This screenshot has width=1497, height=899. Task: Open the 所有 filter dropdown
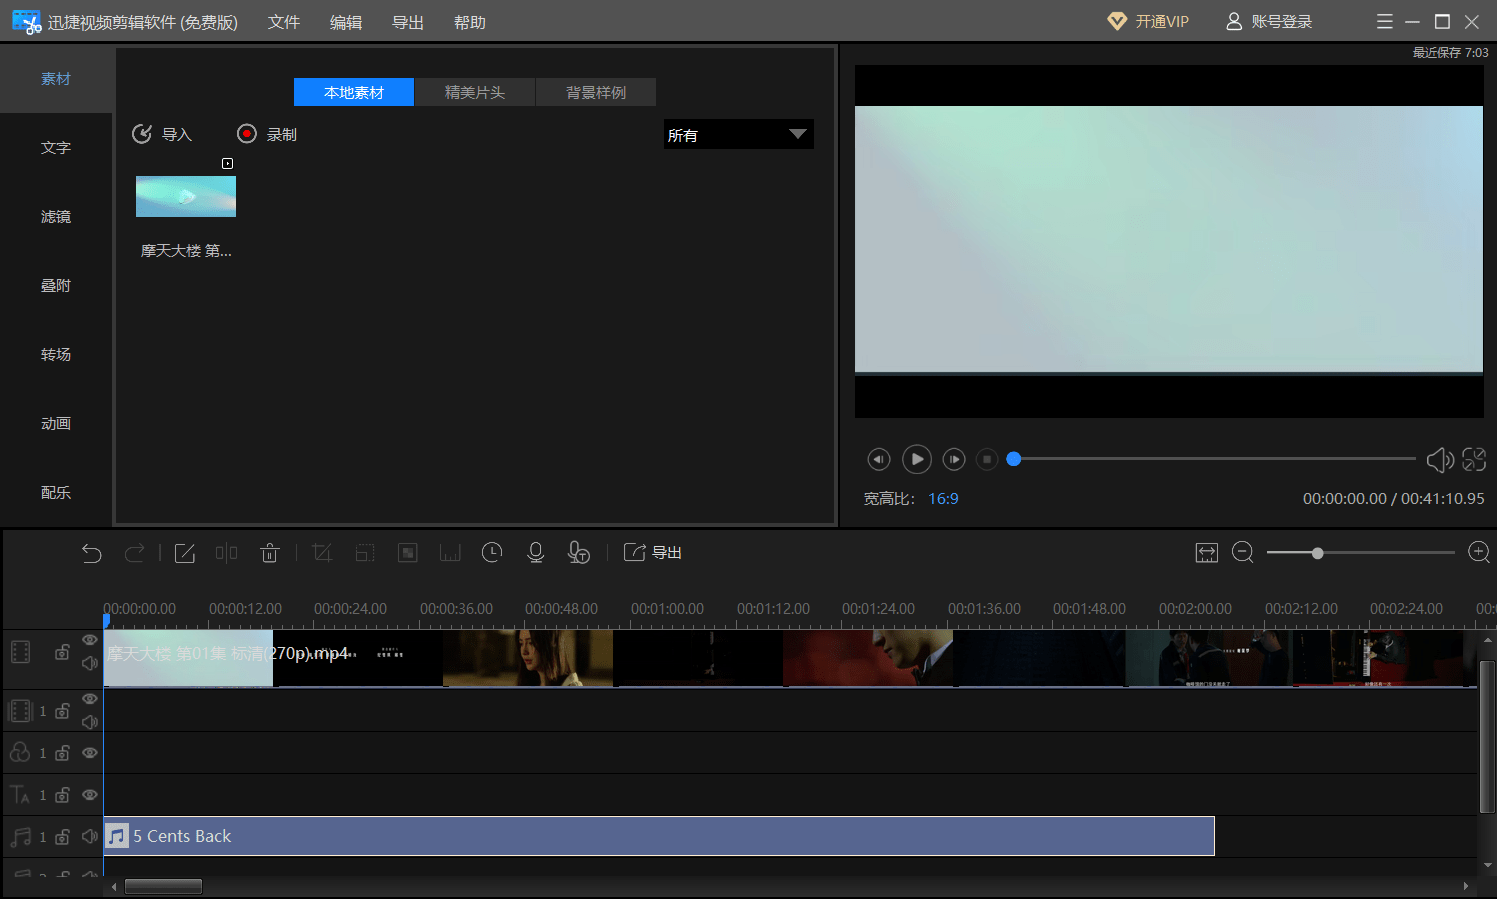(739, 134)
